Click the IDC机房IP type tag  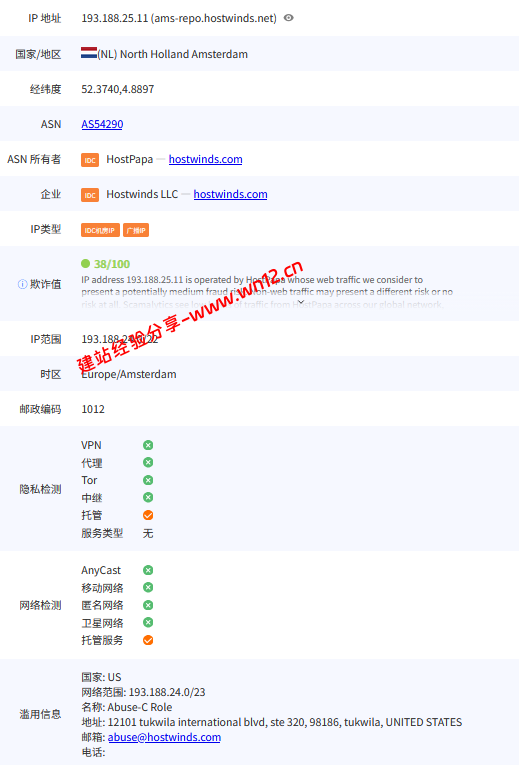coord(100,230)
